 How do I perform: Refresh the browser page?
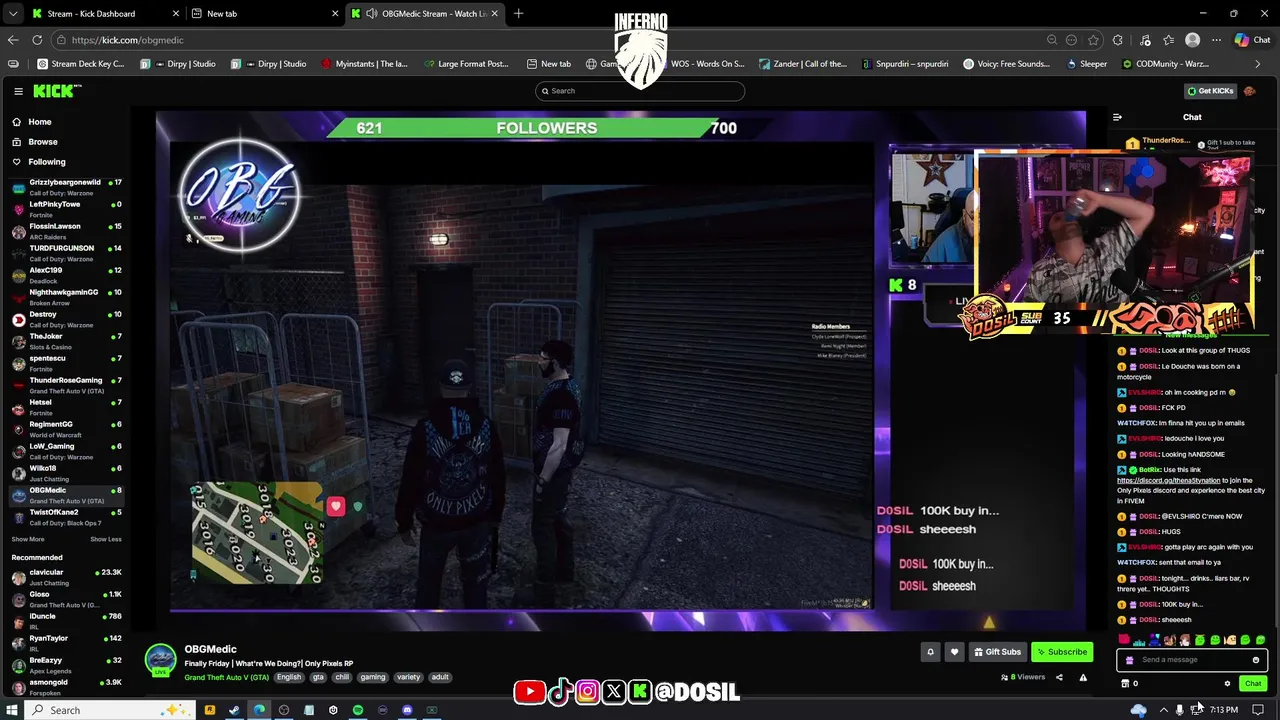(37, 40)
